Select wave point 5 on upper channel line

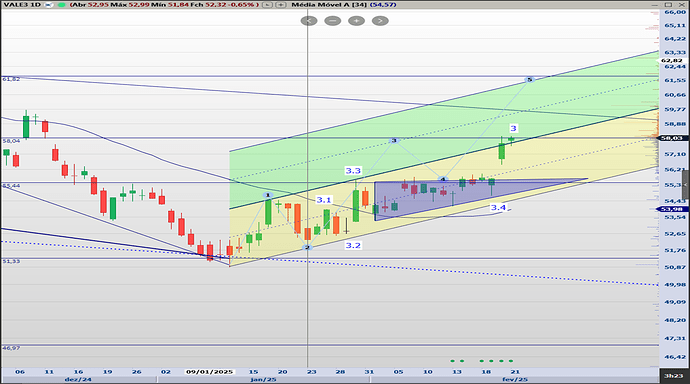[530, 80]
